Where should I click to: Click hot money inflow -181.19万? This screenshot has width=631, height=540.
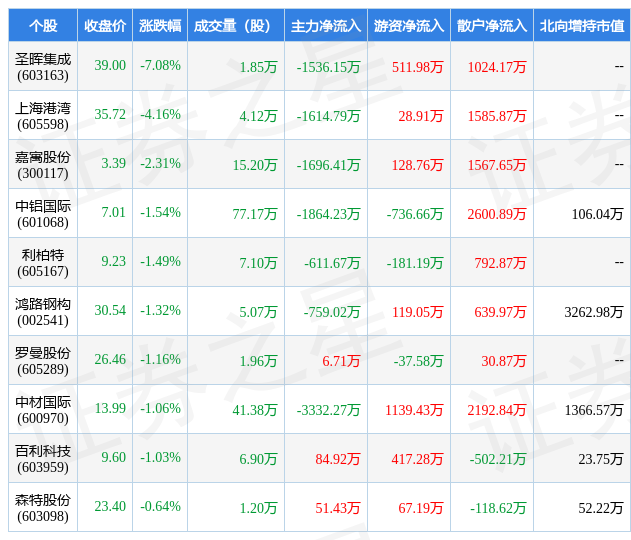coord(415,263)
